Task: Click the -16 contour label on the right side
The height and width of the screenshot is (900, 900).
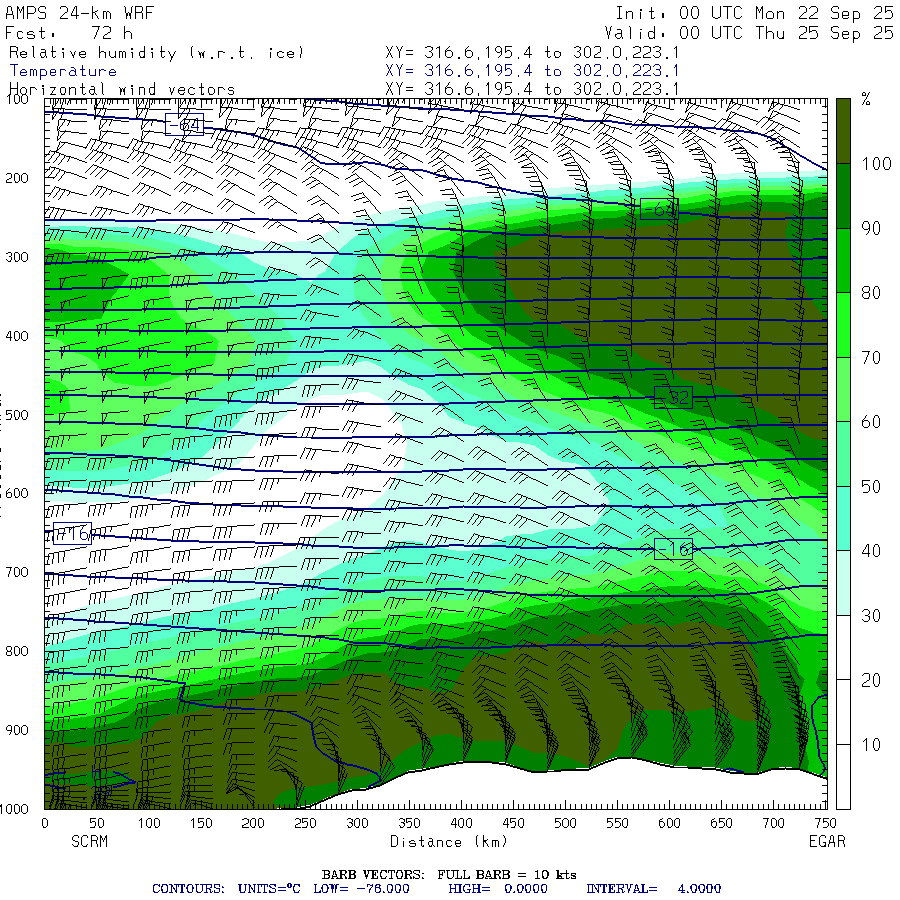Action: click(673, 549)
